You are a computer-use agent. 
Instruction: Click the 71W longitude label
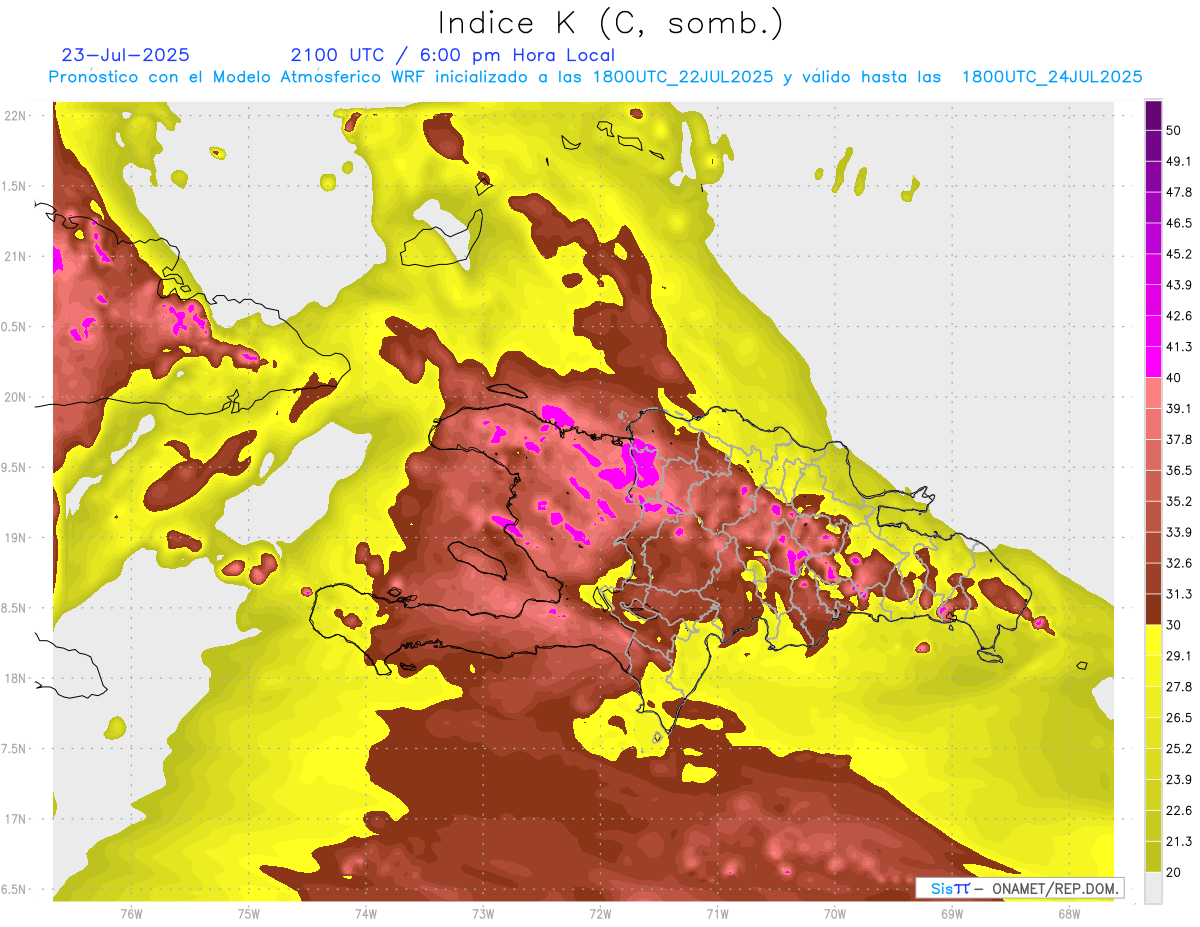tap(717, 914)
